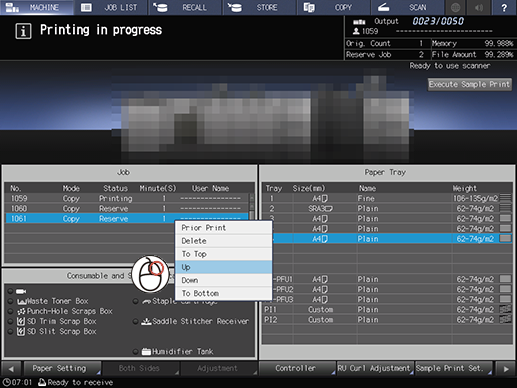Click the Punch-Hole Scraps Box indicator
The width and height of the screenshot is (517, 388).
[10, 311]
